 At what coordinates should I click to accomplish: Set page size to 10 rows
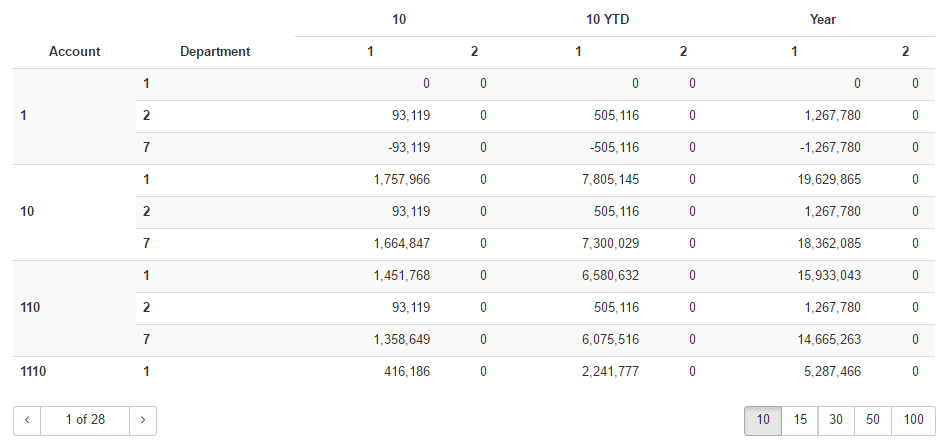pos(763,420)
